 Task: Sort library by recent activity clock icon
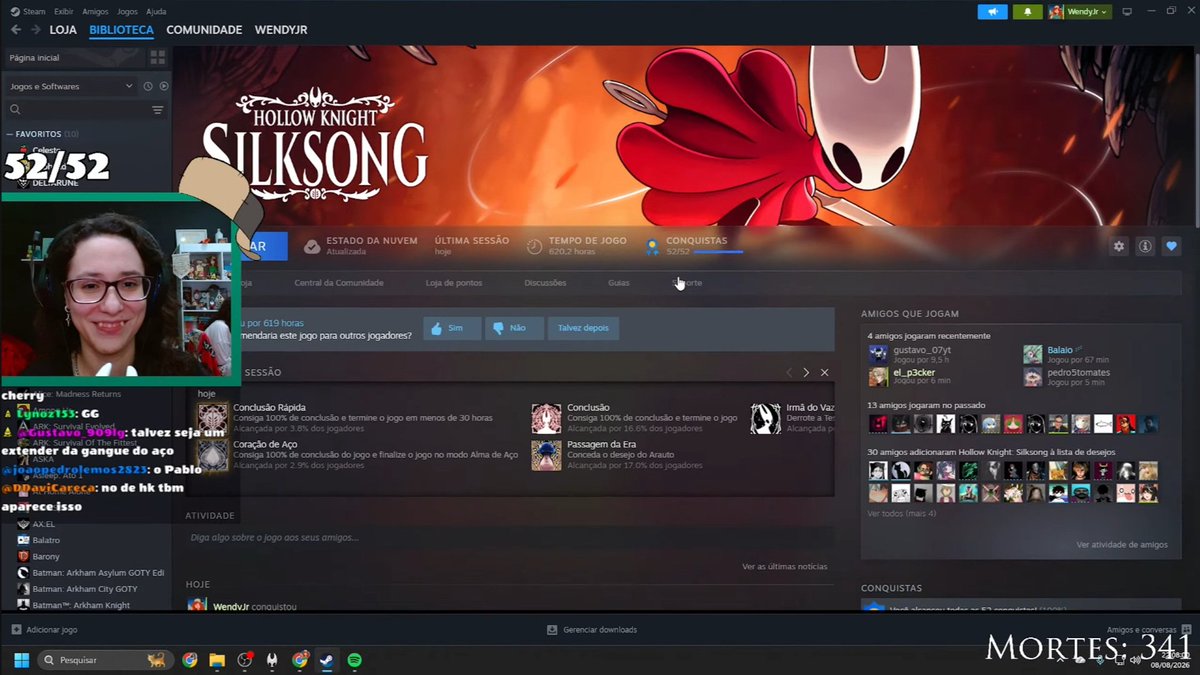click(148, 86)
